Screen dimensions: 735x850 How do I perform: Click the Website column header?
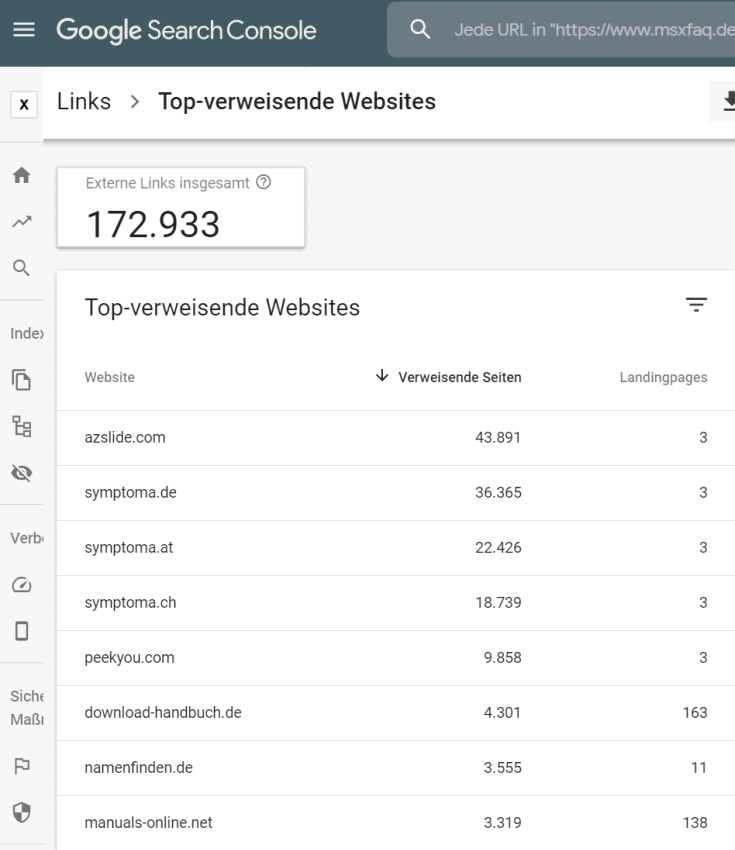[x=109, y=377]
